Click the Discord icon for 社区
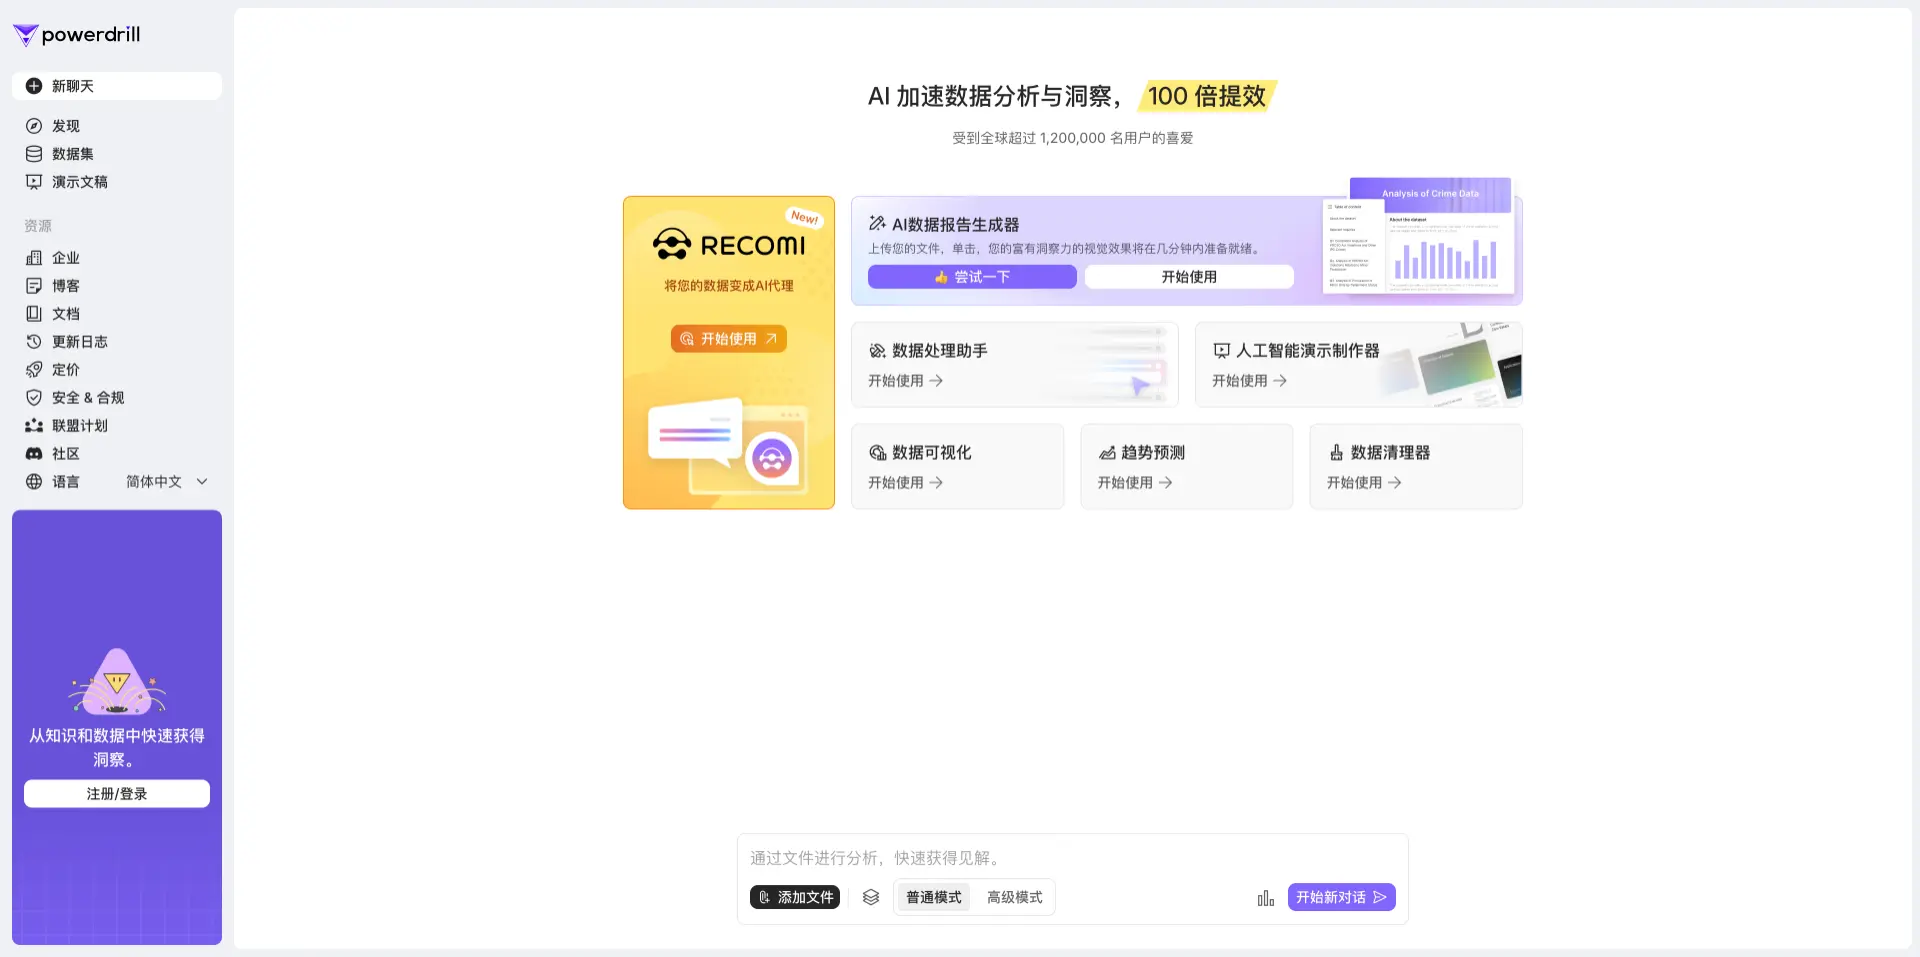1920x957 pixels. [x=34, y=454]
